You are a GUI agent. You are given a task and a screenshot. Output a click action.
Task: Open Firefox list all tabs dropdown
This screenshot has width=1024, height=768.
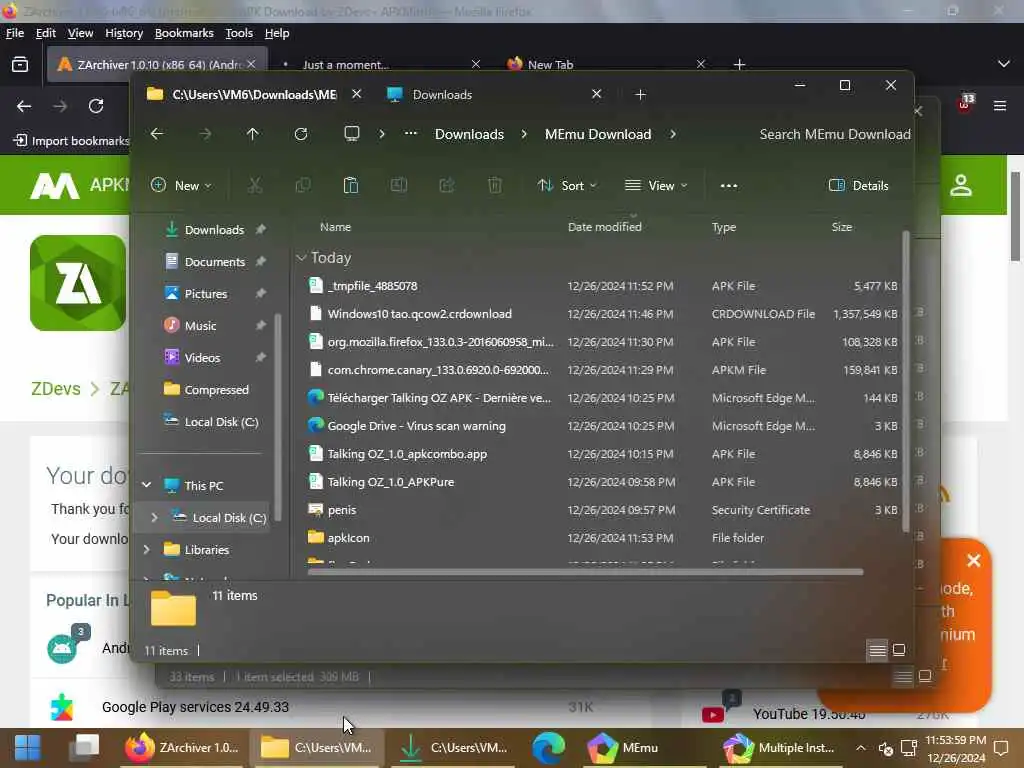(x=1004, y=64)
